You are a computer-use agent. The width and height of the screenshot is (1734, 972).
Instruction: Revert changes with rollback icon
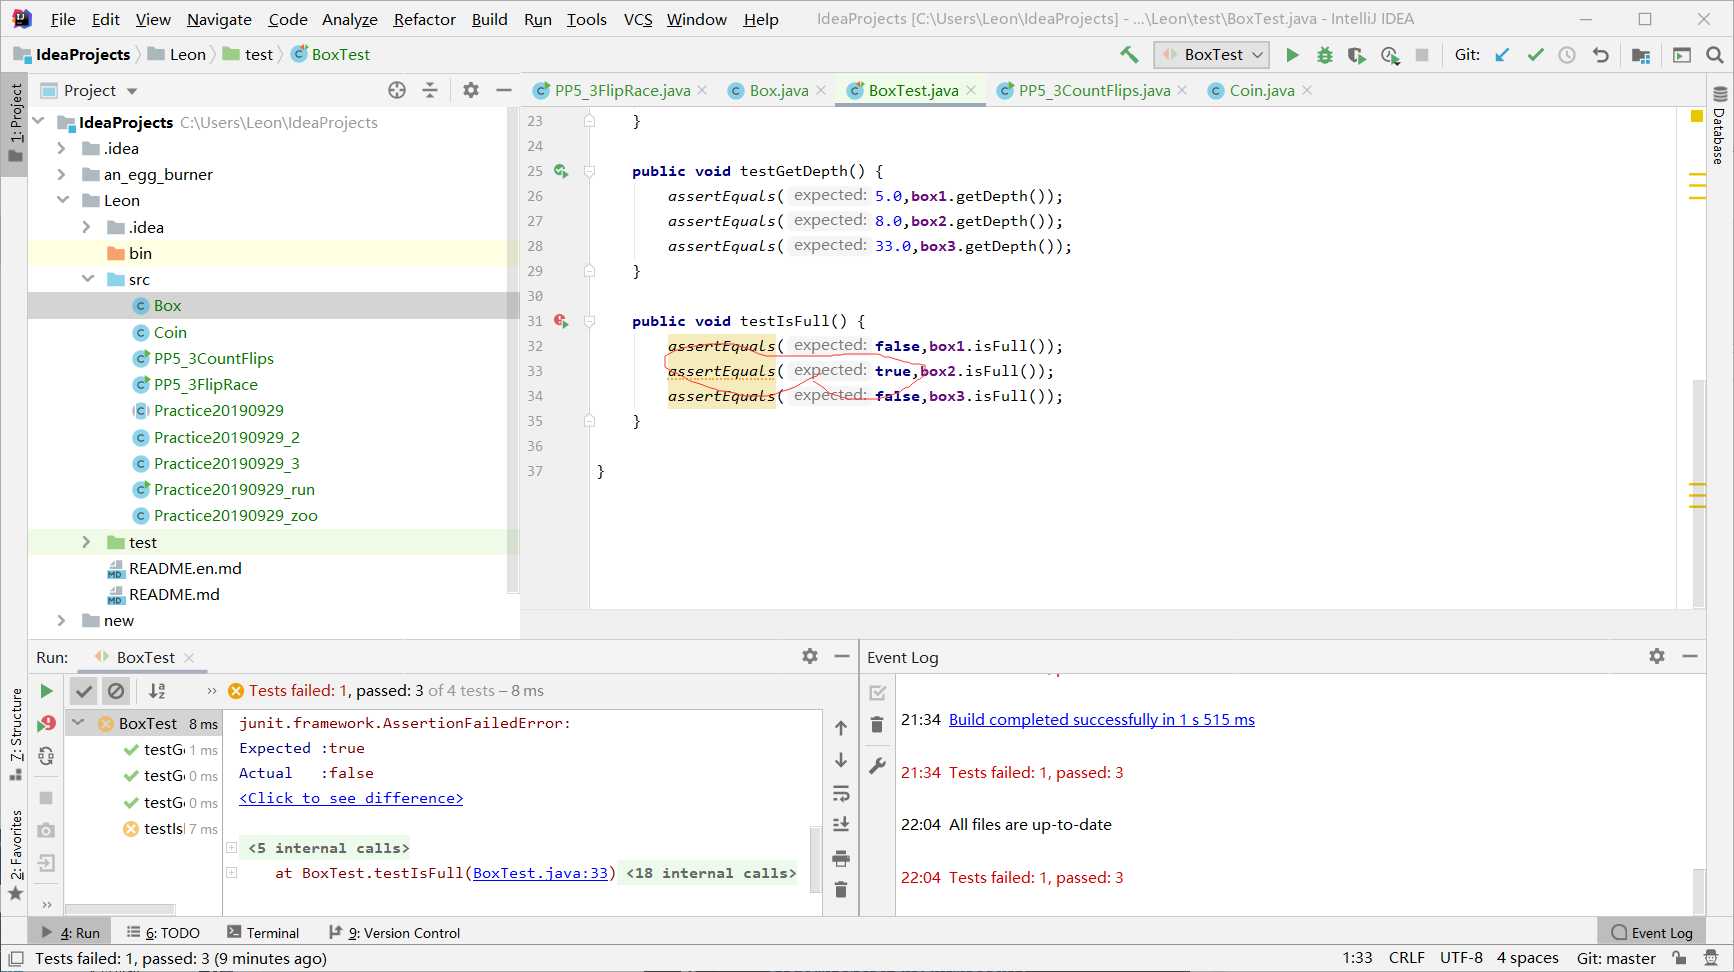pos(1600,55)
